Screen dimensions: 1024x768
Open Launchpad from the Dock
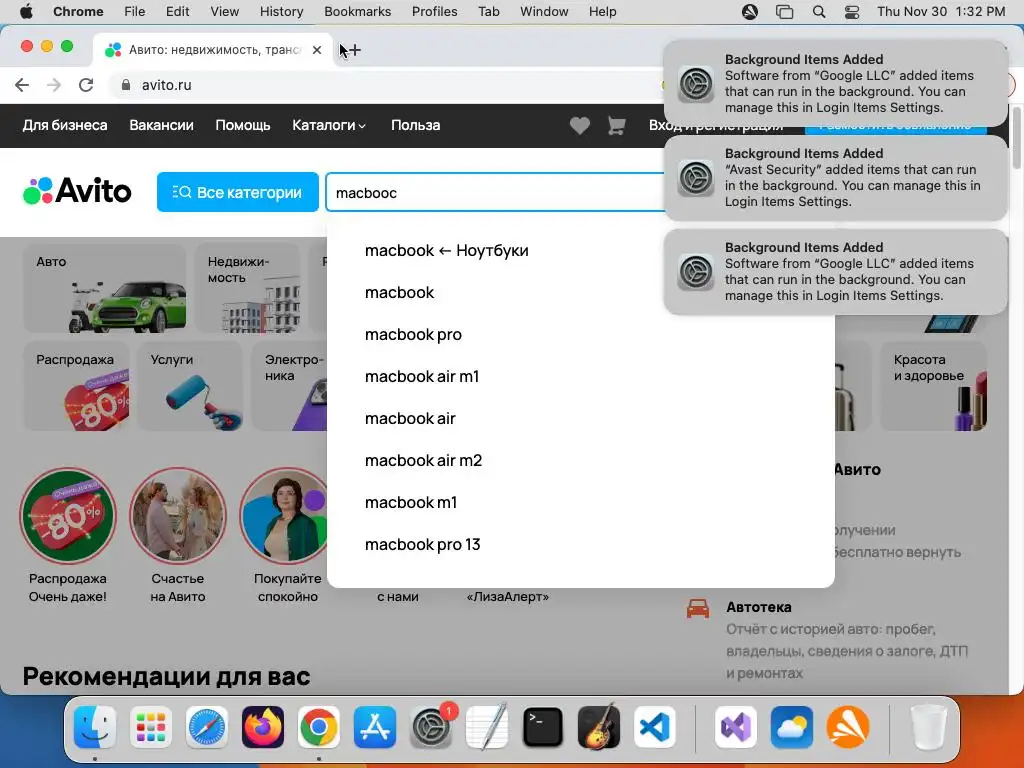150,727
